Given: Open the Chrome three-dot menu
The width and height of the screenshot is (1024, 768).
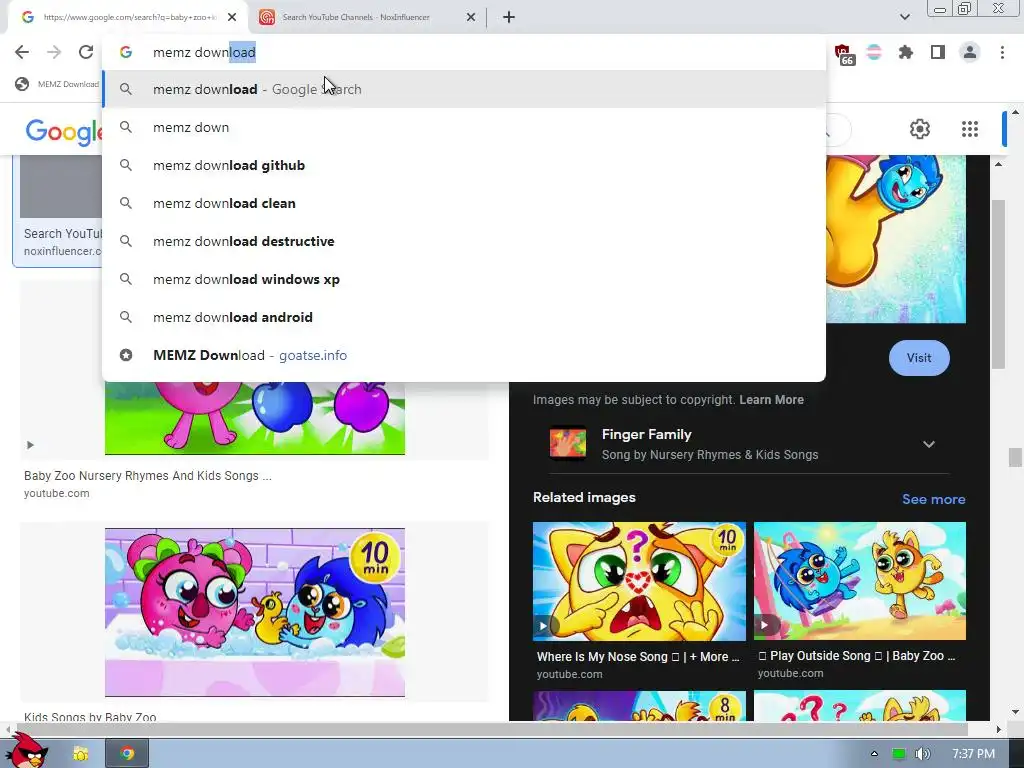Looking at the screenshot, I should pyautogui.click(x=1002, y=52).
